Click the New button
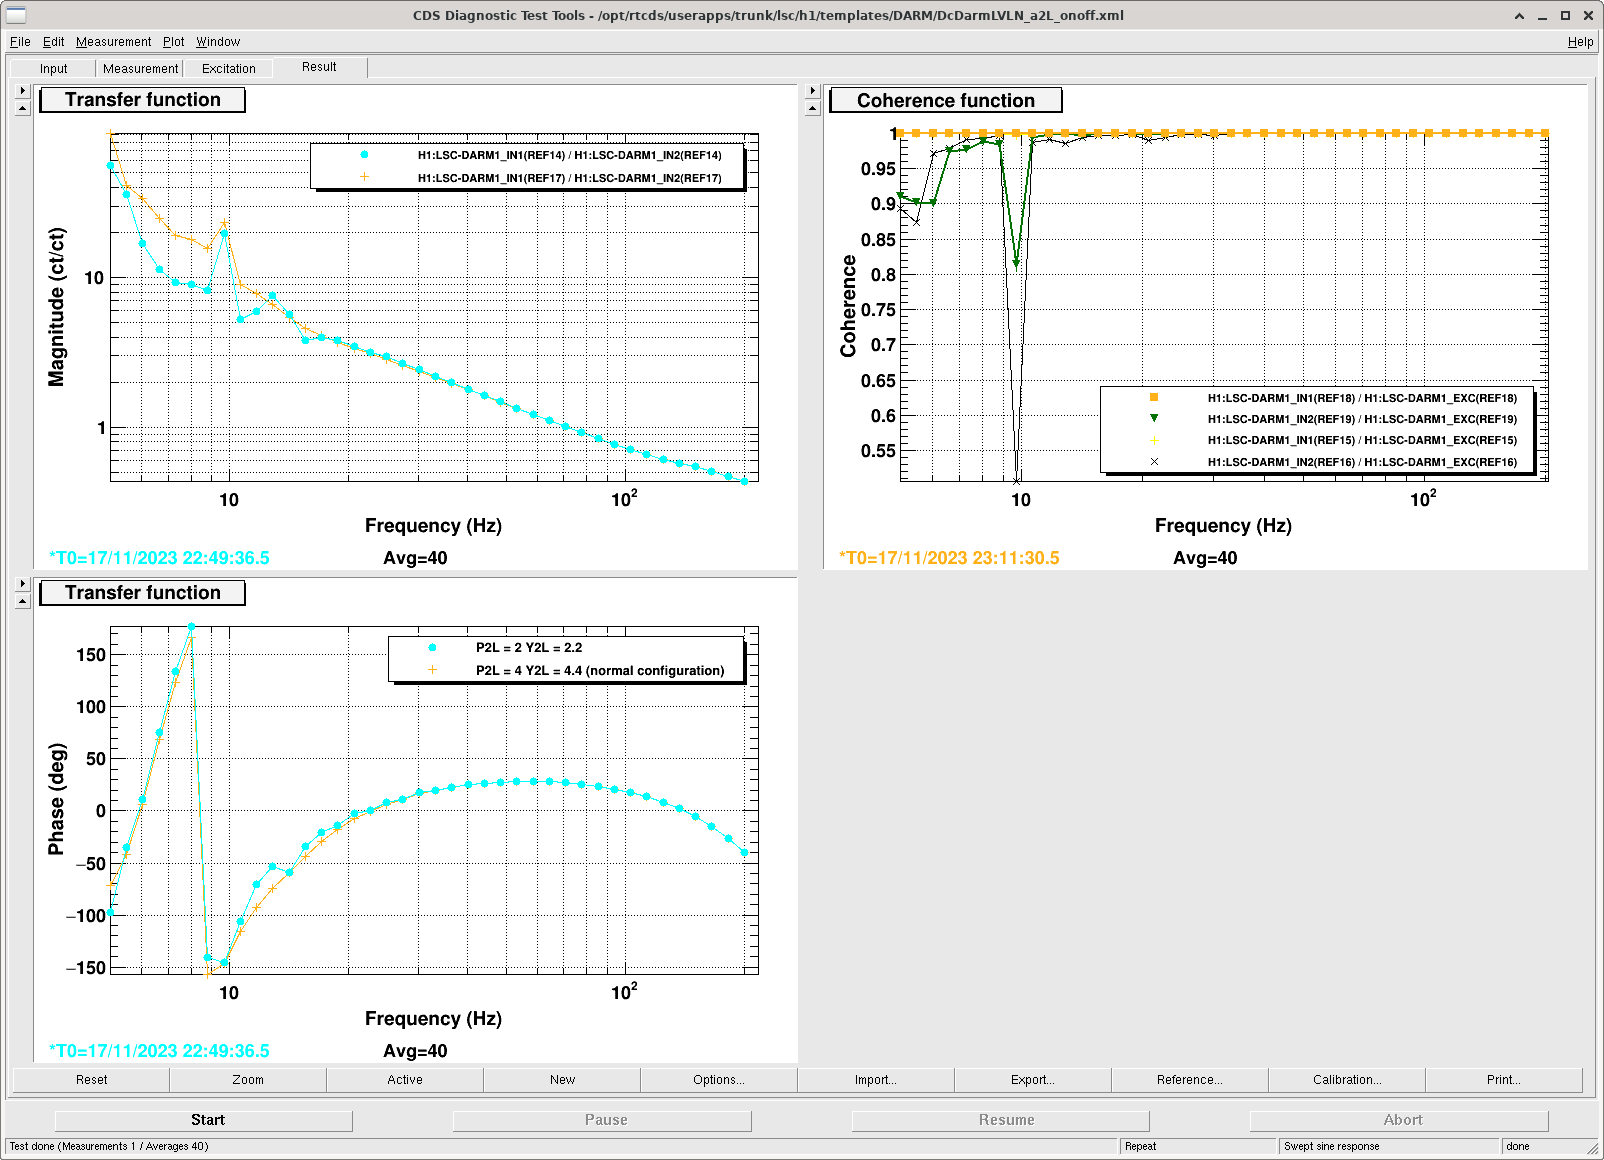The image size is (1604, 1160). (x=562, y=1080)
